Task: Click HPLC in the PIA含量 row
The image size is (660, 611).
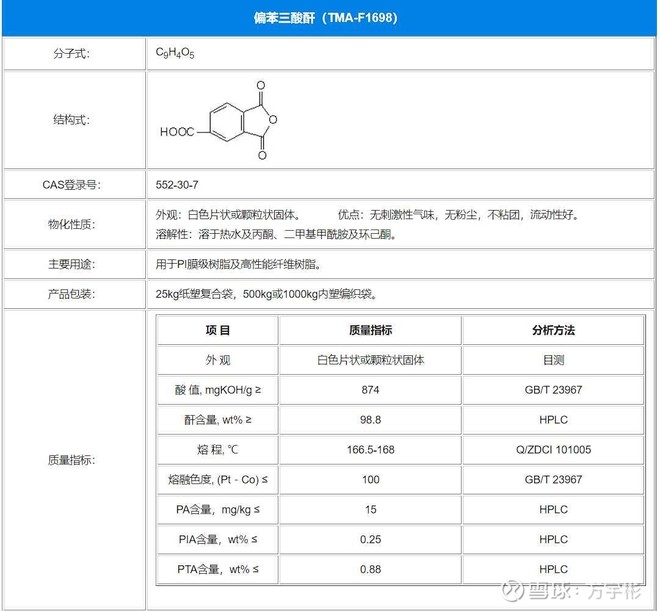Action: click(x=553, y=539)
